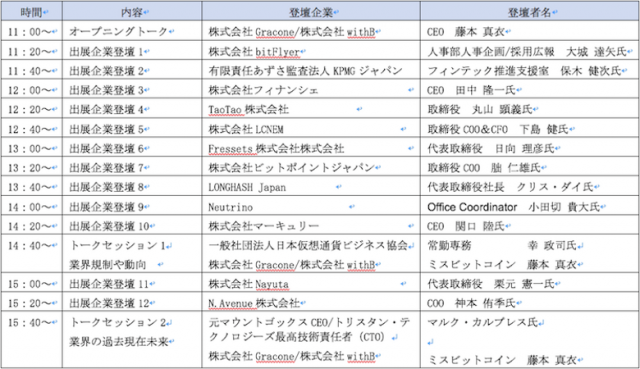Image resolution: width=640 pixels, height=369 pixels.
Task: Click the 登壇者名 column header
Action: tap(530, 11)
